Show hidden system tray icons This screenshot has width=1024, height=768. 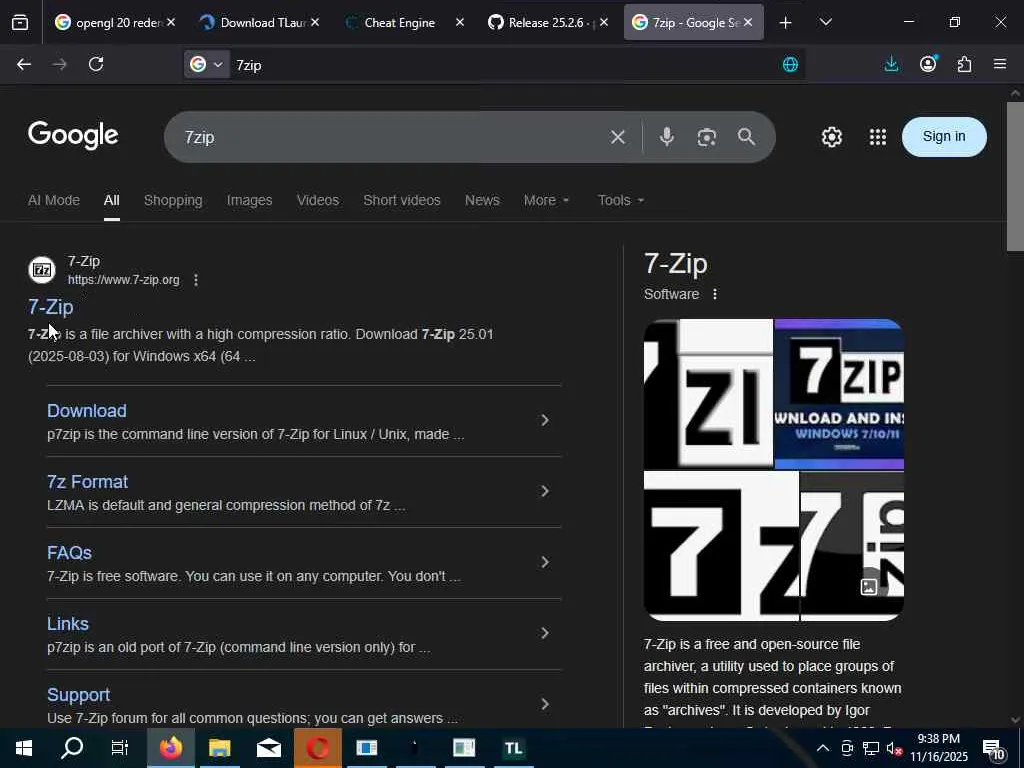point(823,748)
